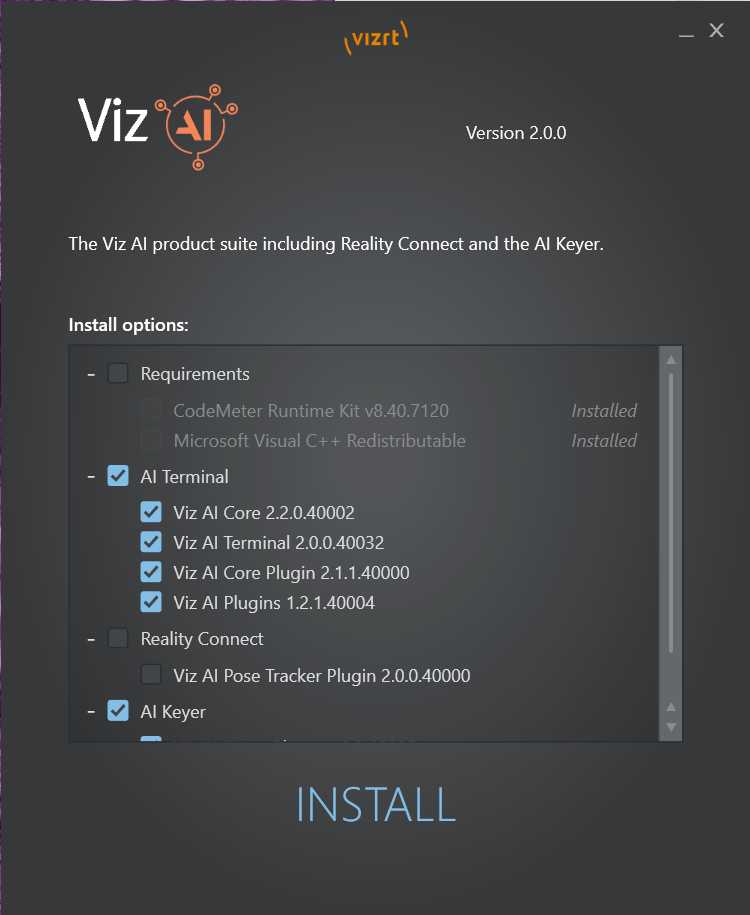Collapse the Requirements group
Viewport: 750px width, 915px height.
tap(91, 374)
